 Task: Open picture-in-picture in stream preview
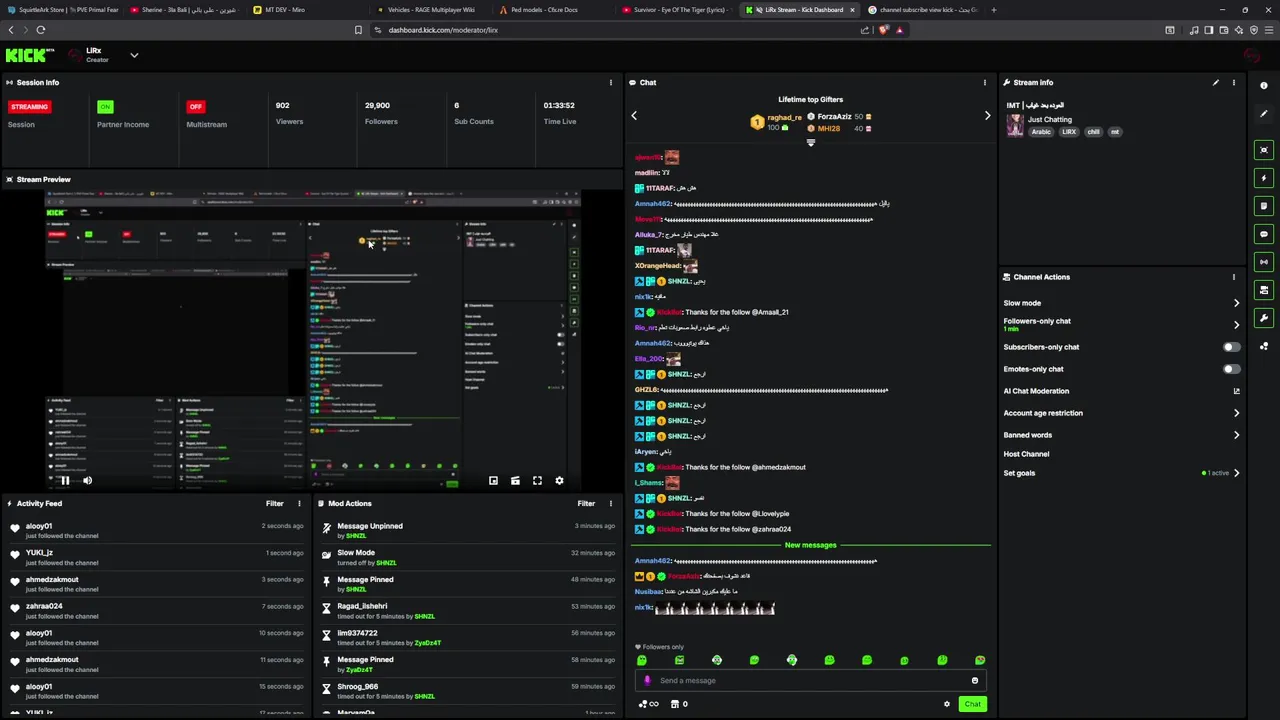493,481
